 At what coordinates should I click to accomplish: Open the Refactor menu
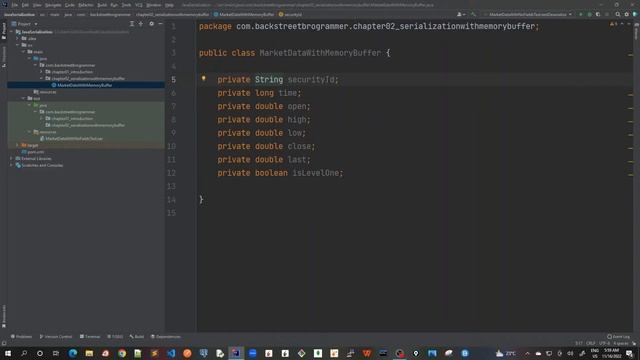tap(86, 5)
